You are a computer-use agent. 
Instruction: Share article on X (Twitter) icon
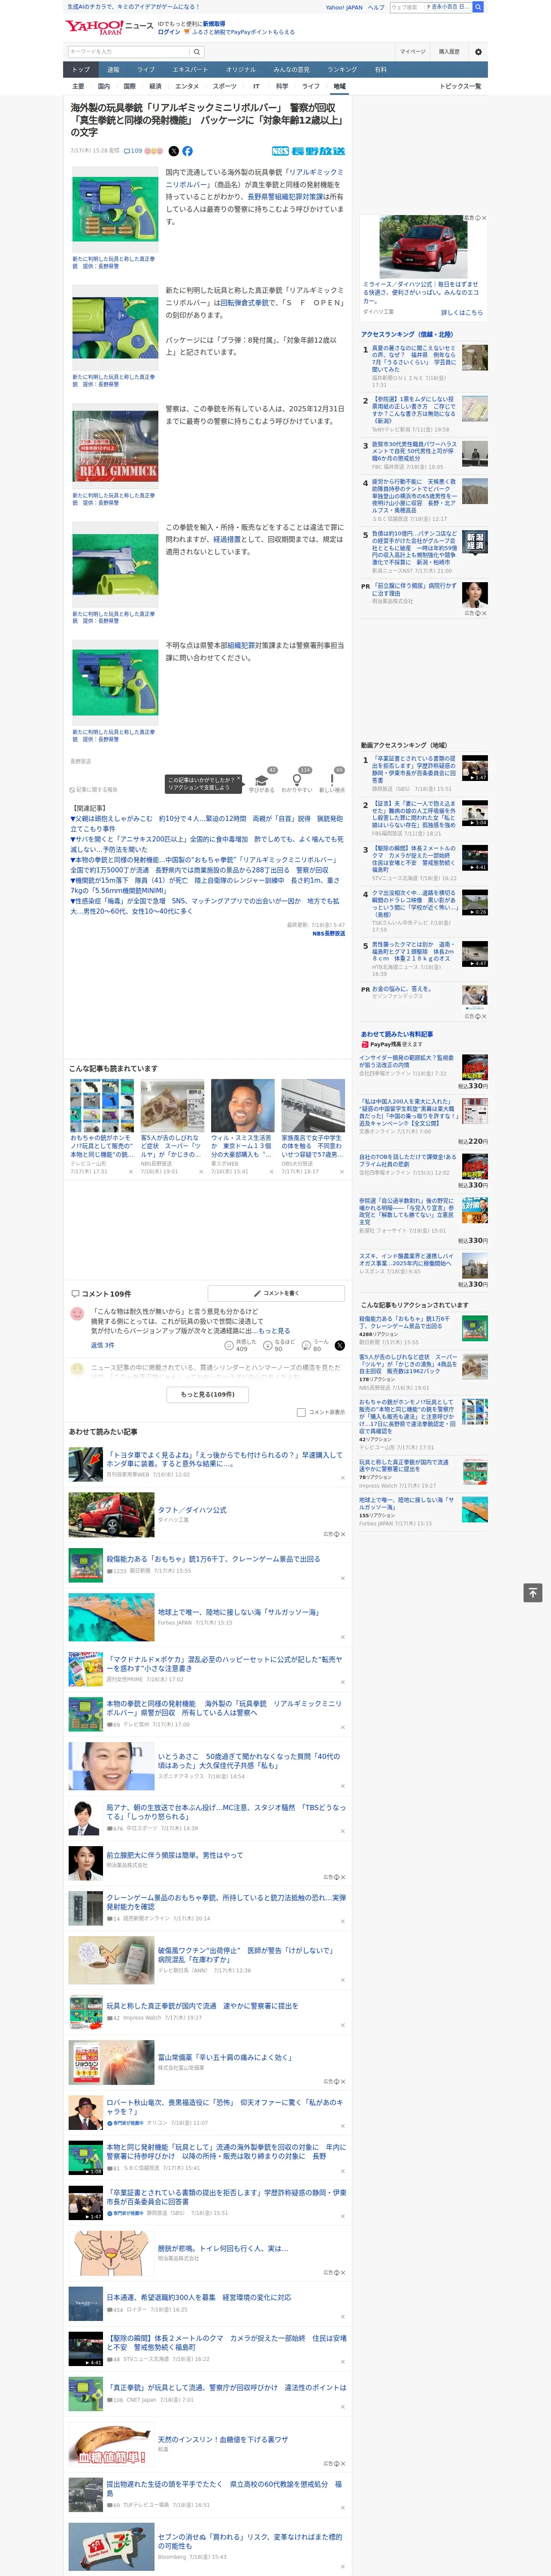[x=173, y=151]
